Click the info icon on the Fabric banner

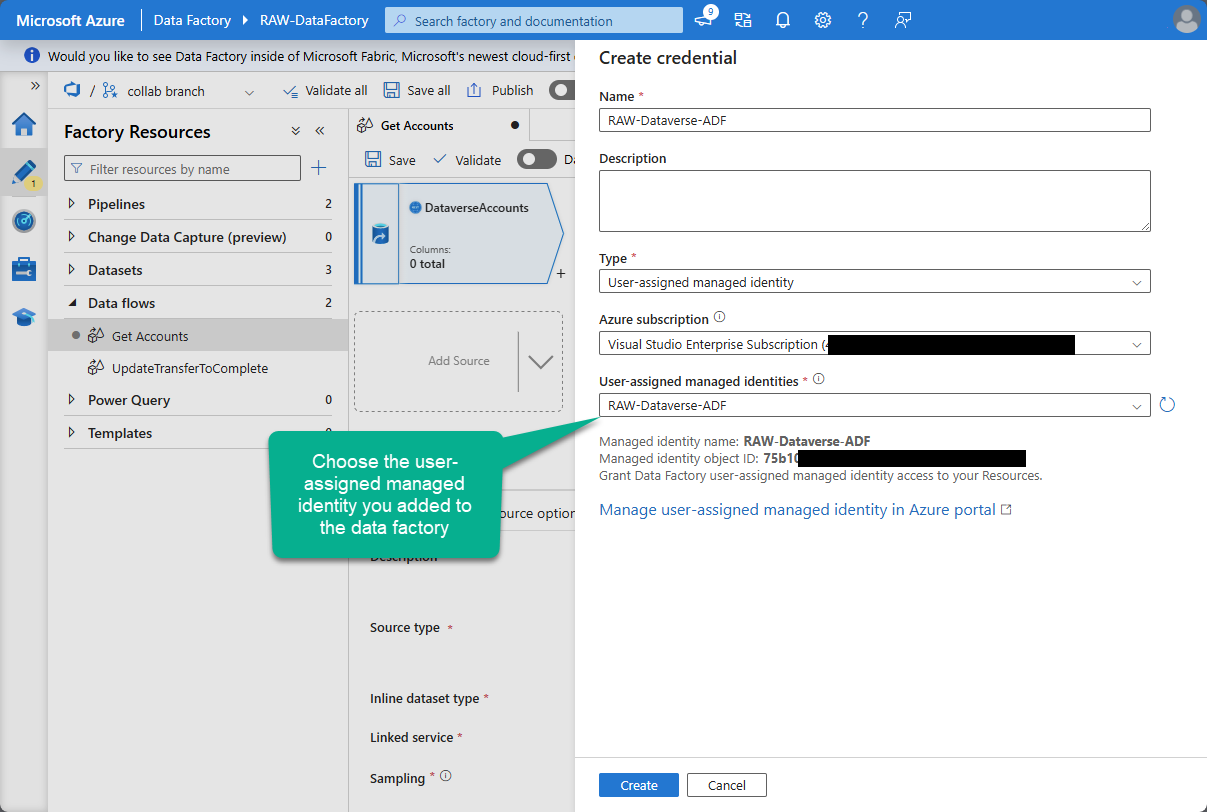(33, 56)
